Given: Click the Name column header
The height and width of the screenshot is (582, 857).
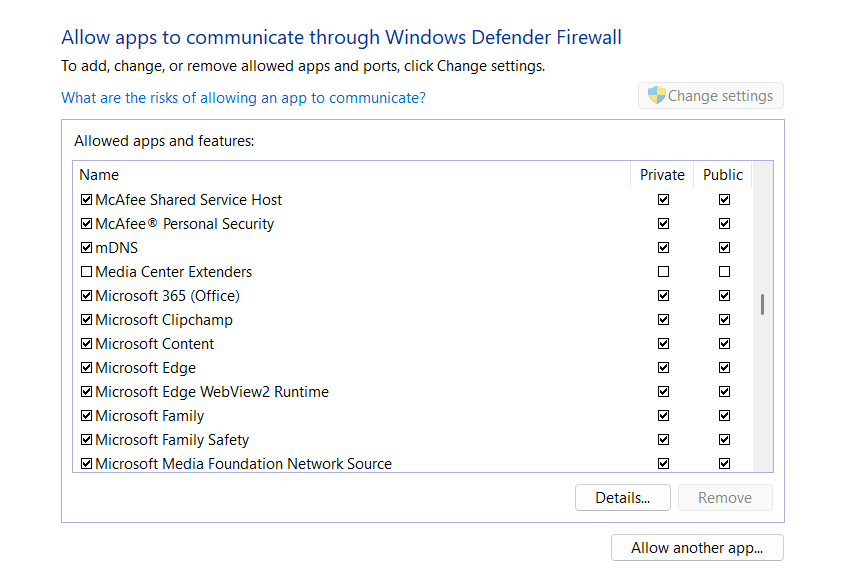Looking at the screenshot, I should click(351, 175).
